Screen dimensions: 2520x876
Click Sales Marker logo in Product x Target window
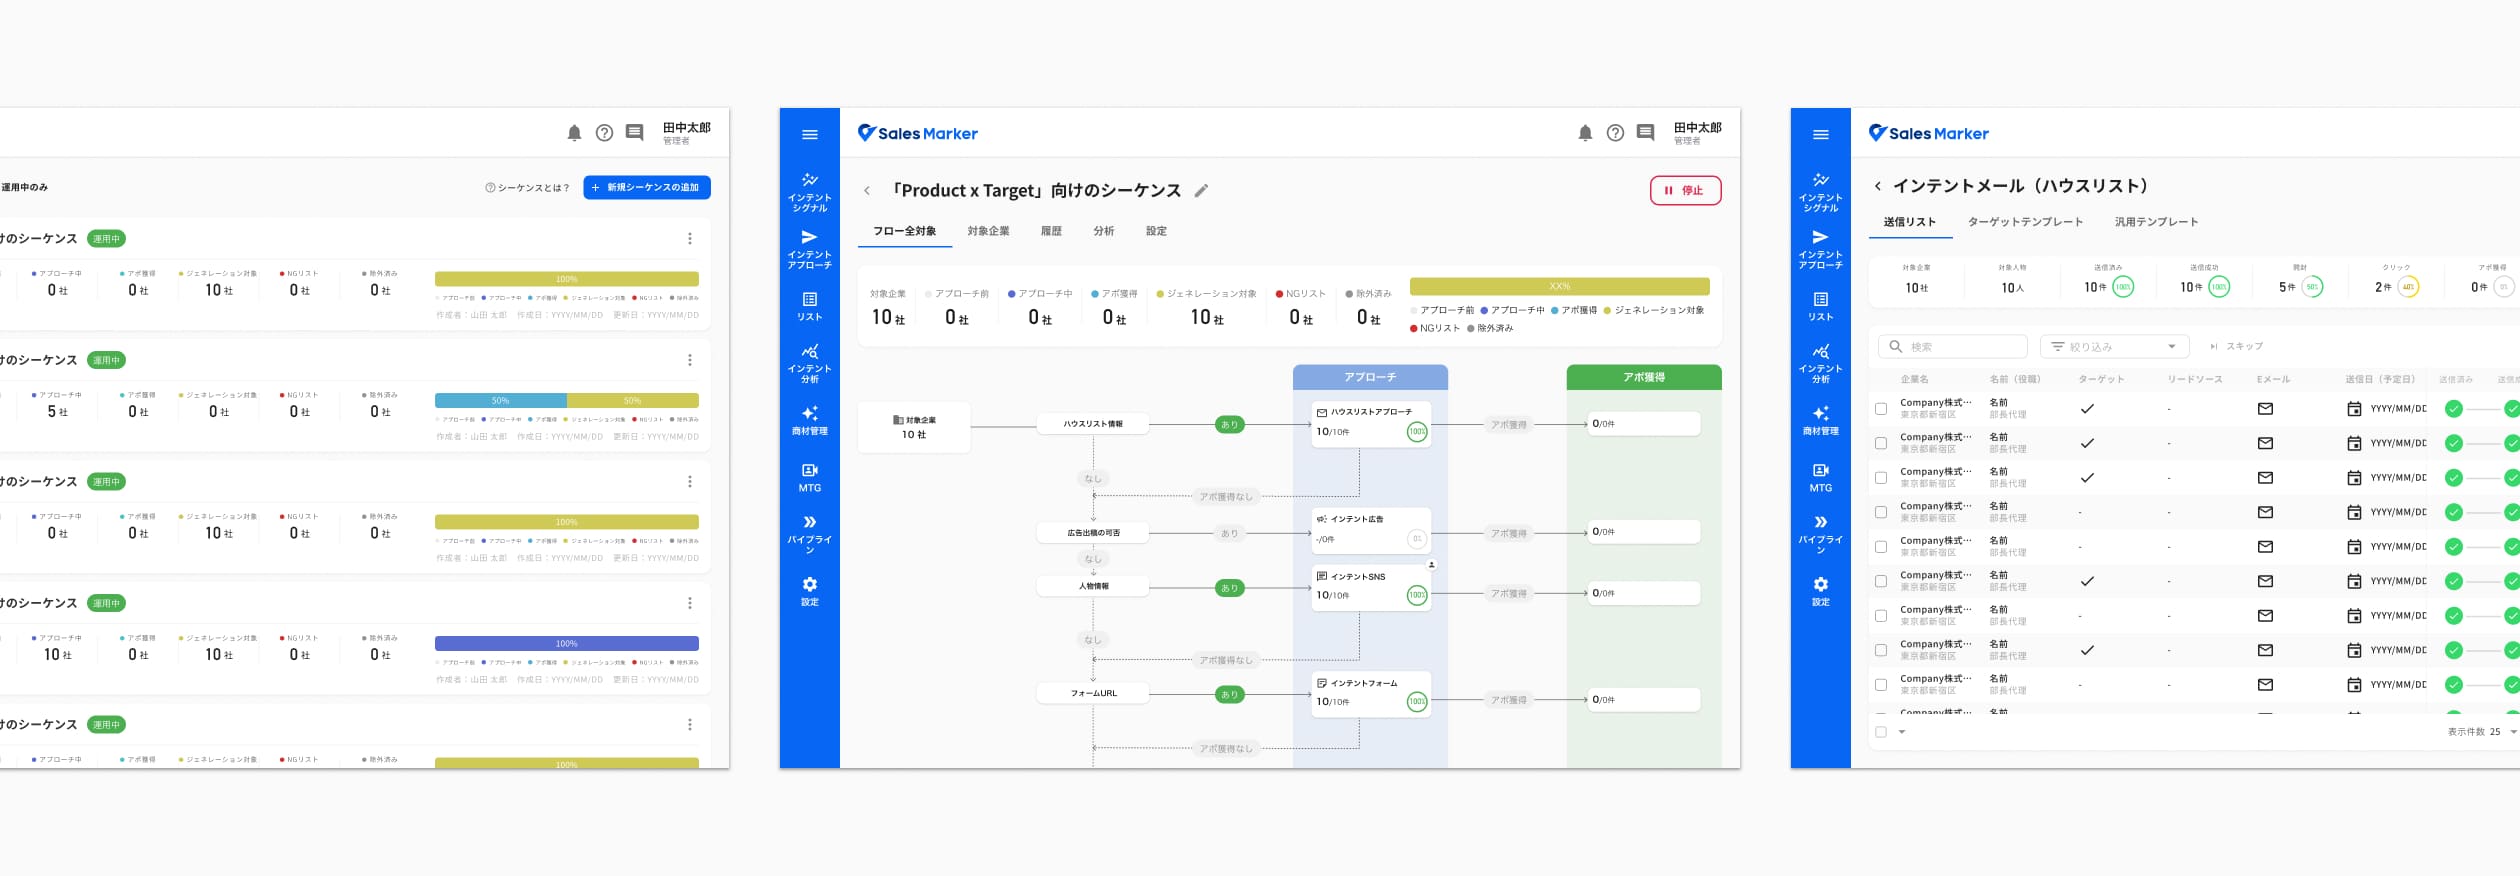(x=917, y=133)
